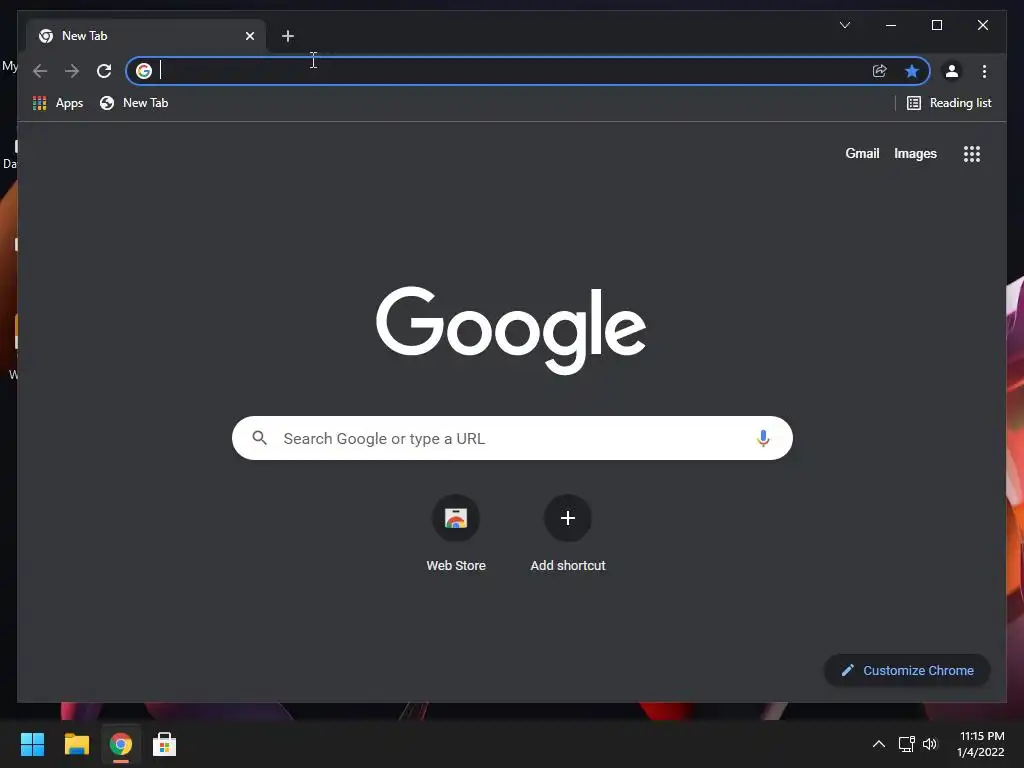Show hidden system tray icons

[x=879, y=744]
